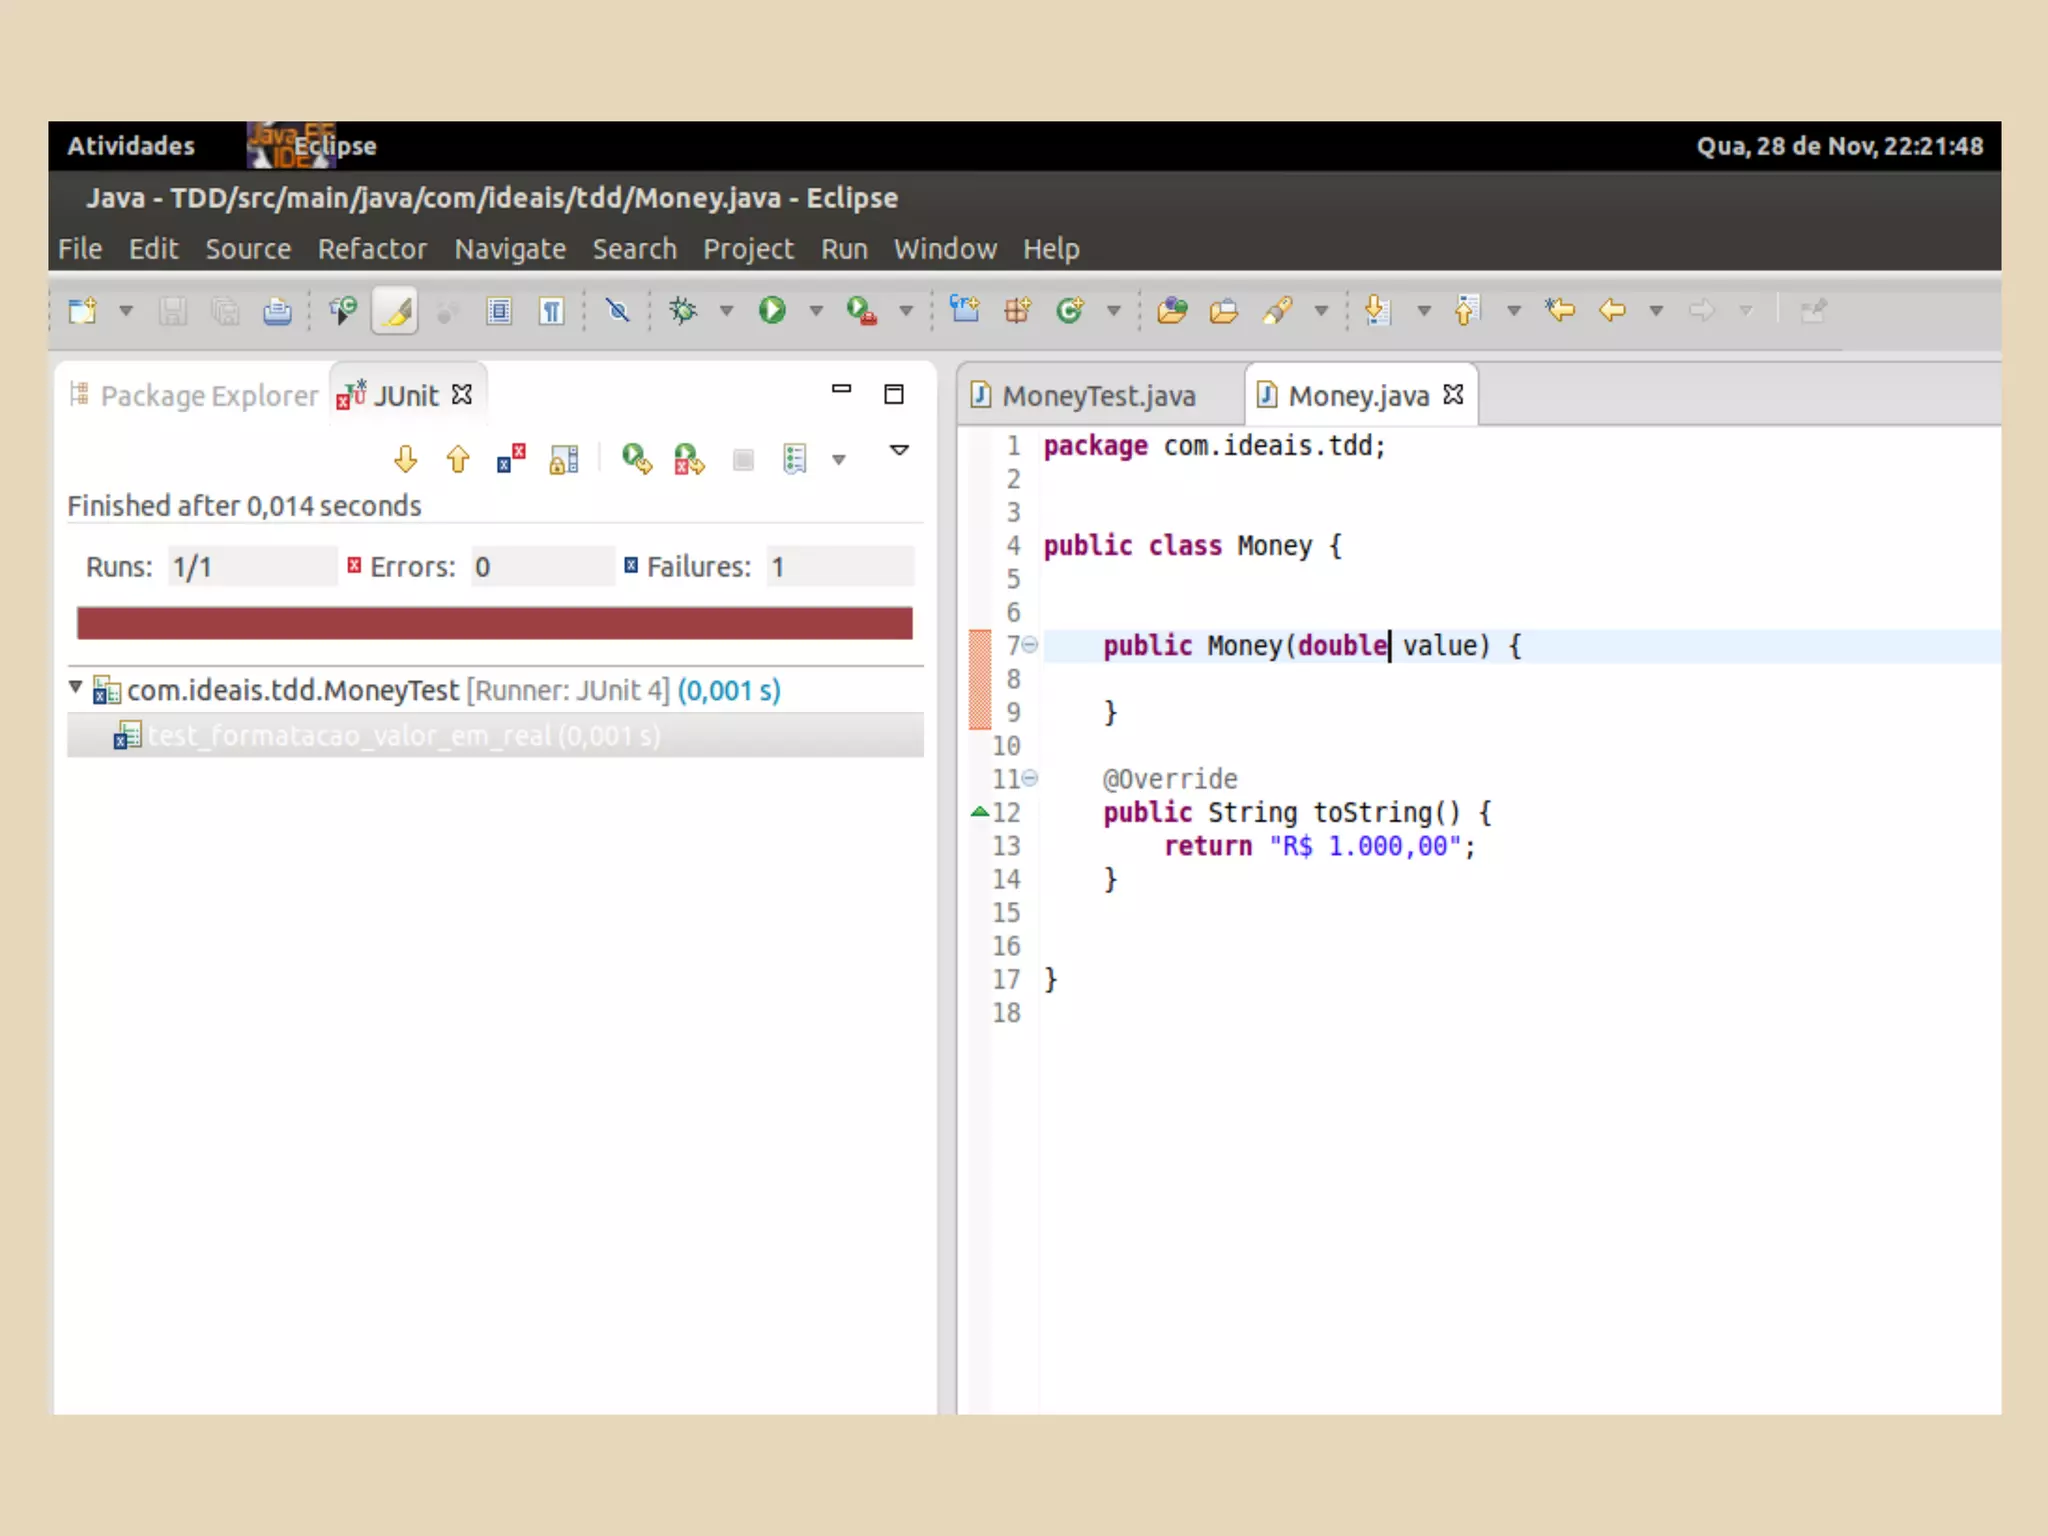Viewport: 2048px width, 1536px height.
Task: Click the red JUnit failure progress bar
Action: point(494,623)
